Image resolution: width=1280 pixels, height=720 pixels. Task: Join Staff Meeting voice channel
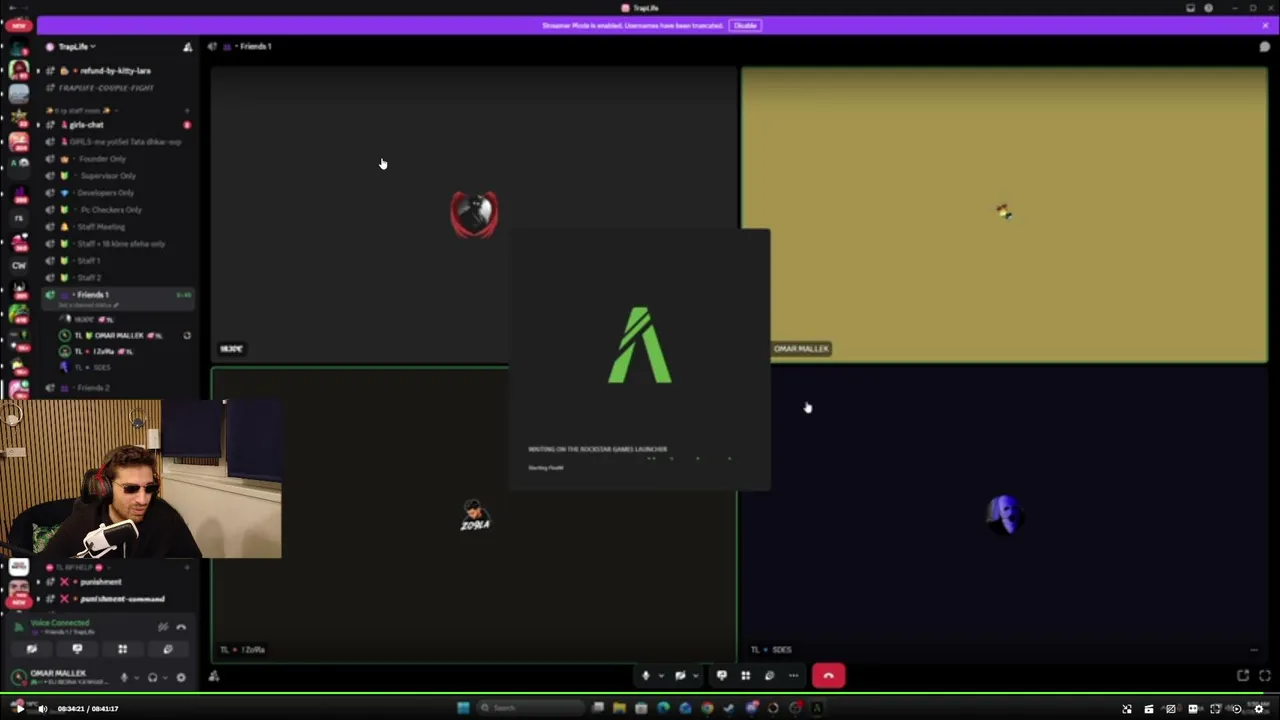coord(100,227)
